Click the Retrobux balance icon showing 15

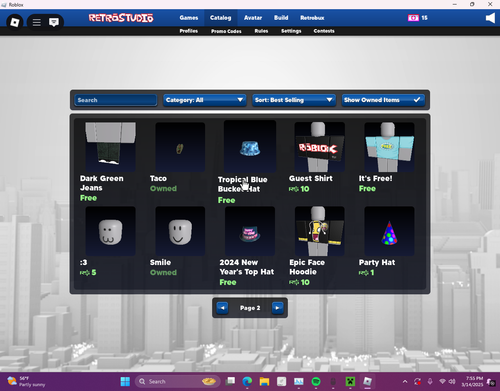point(413,18)
